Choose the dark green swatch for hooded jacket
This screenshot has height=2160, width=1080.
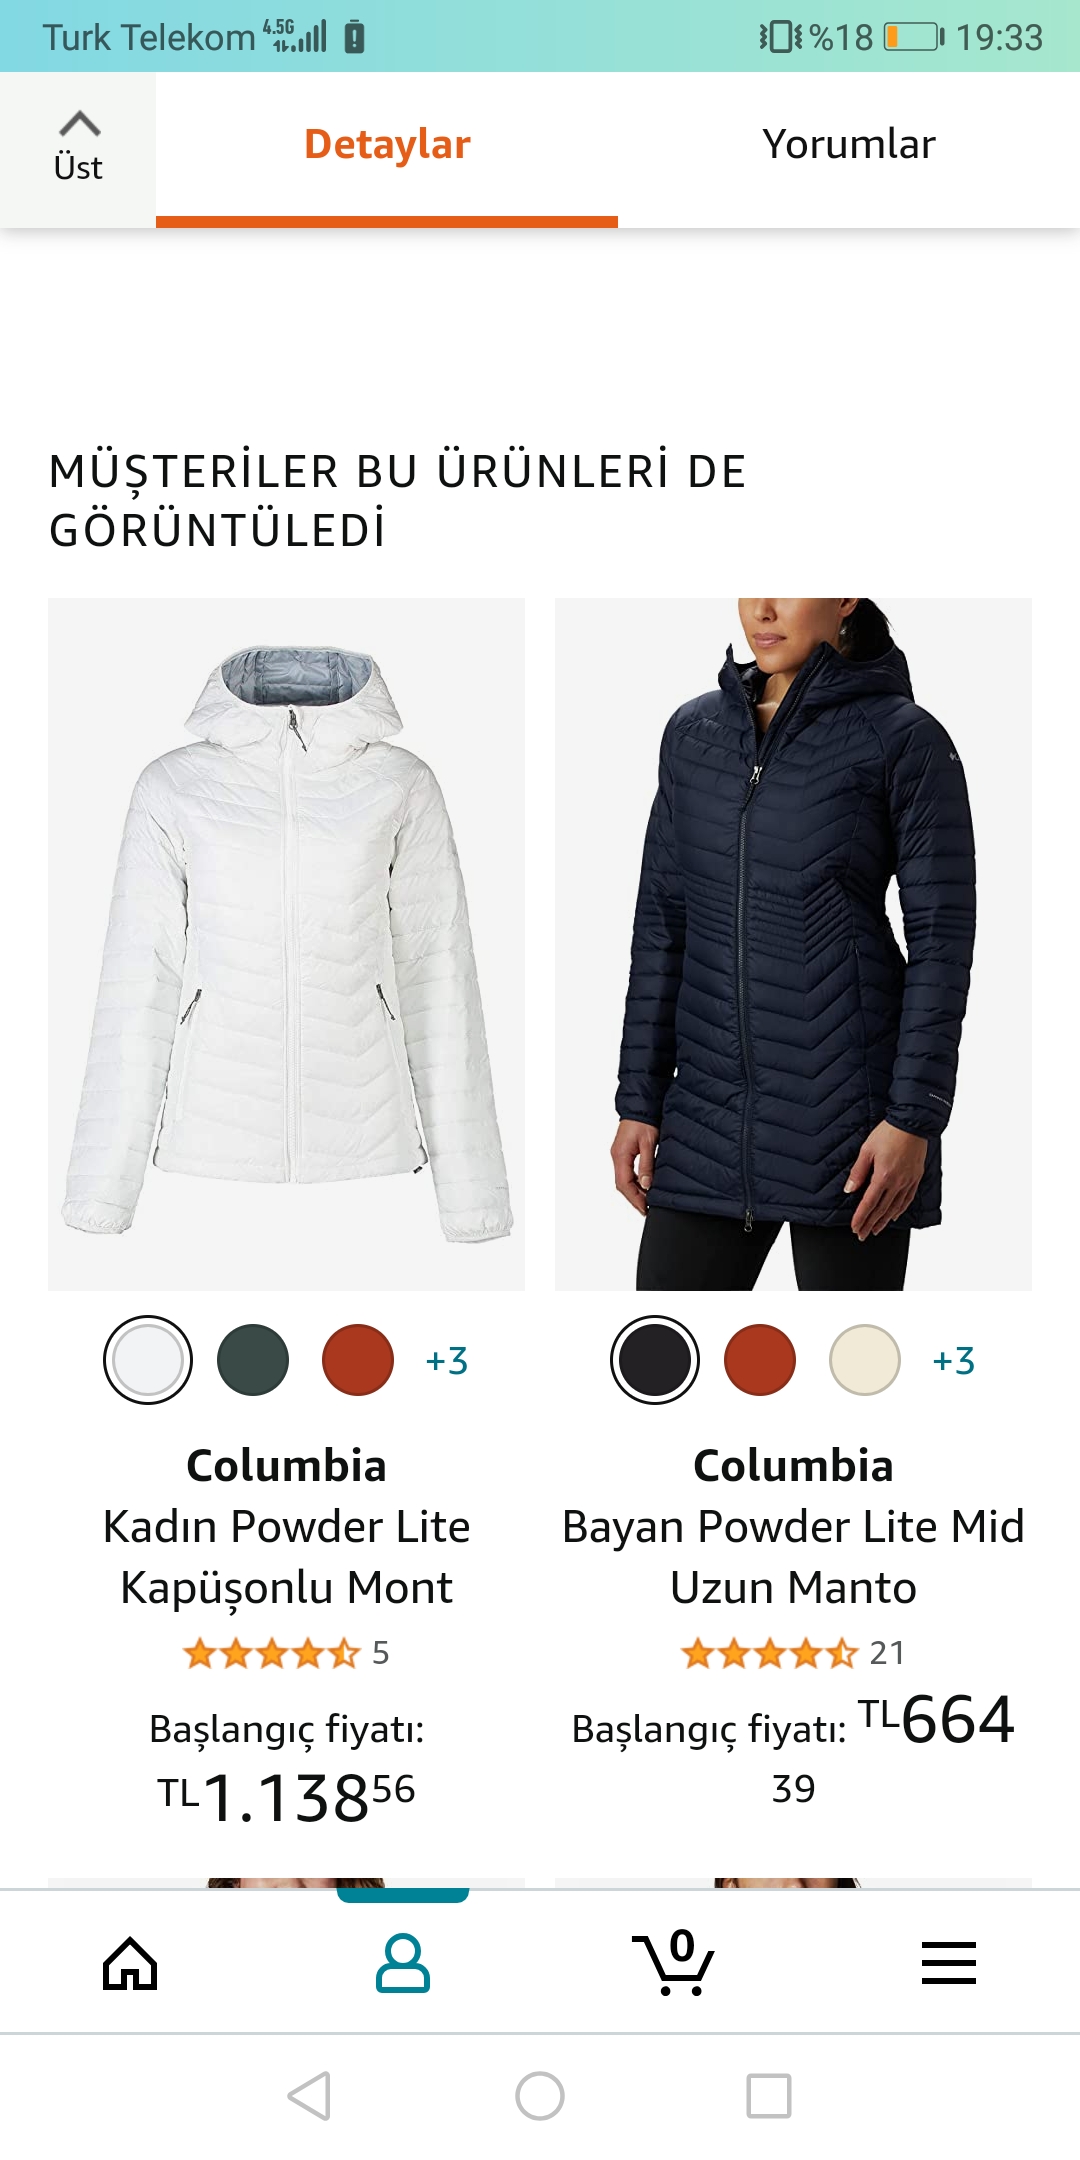click(x=253, y=1360)
